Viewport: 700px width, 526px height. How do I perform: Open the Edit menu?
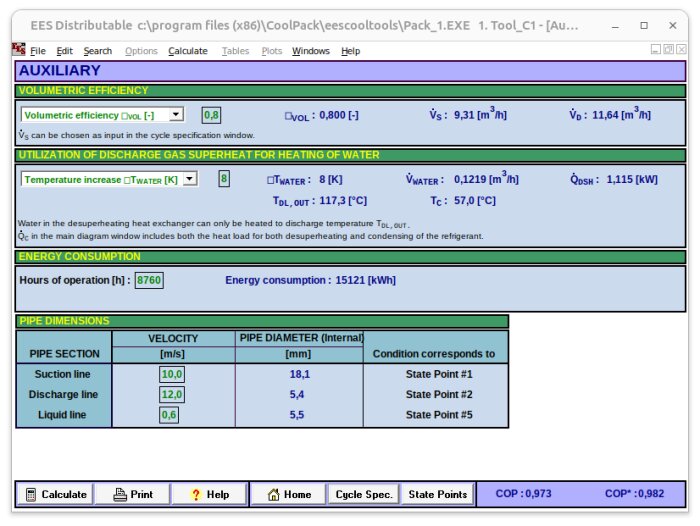(x=64, y=51)
